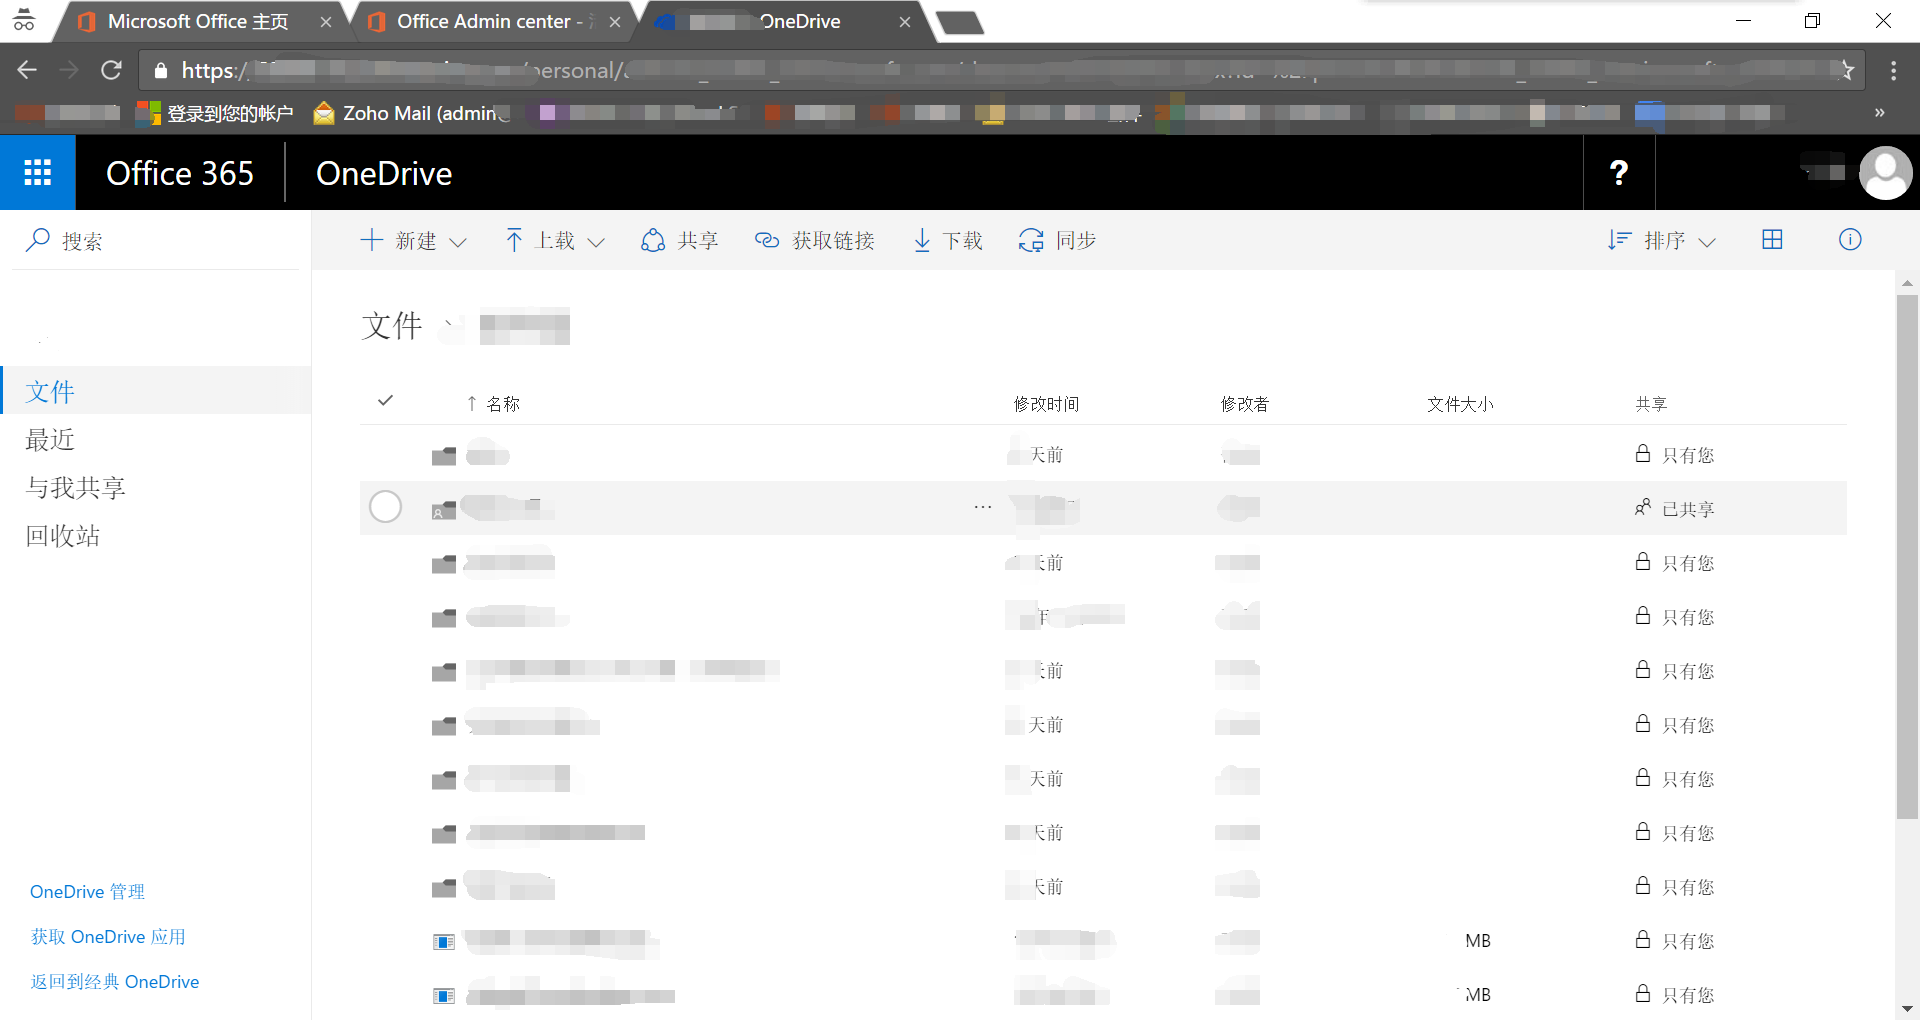Open the 新建 dropdown menu
The height and width of the screenshot is (1020, 1920).
413,241
